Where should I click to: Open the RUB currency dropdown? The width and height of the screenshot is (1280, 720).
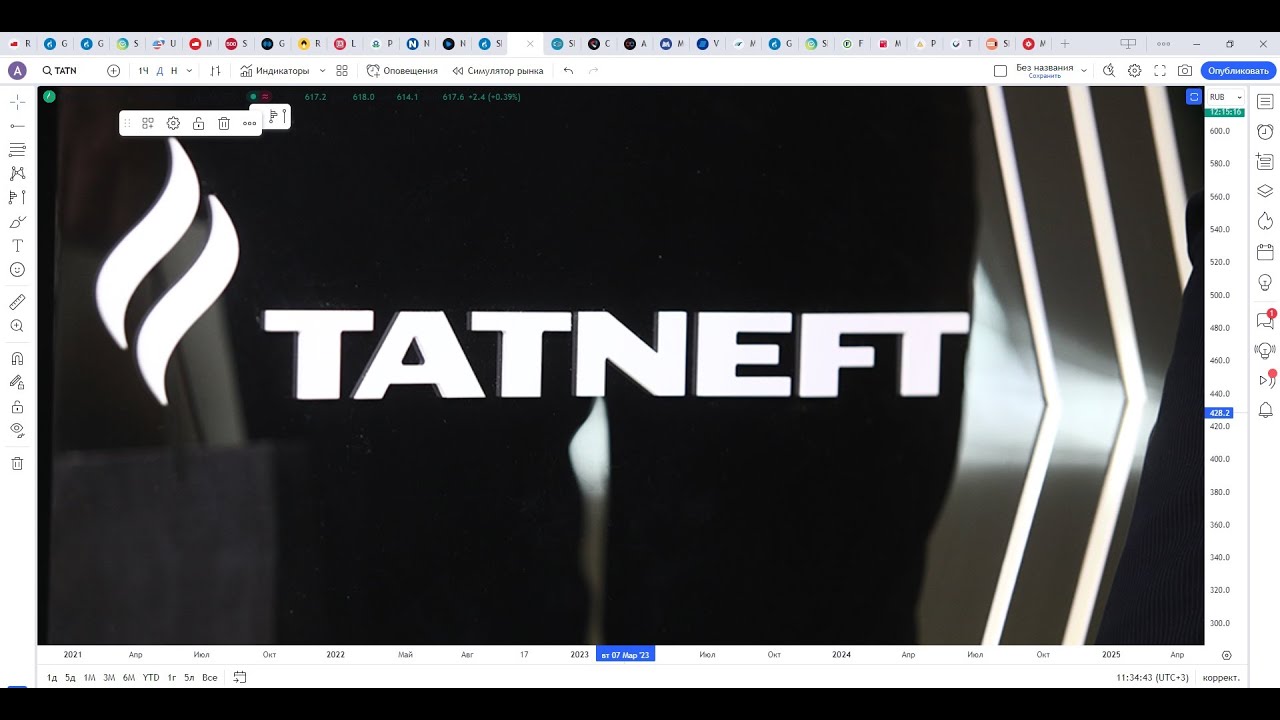[x=1226, y=97]
